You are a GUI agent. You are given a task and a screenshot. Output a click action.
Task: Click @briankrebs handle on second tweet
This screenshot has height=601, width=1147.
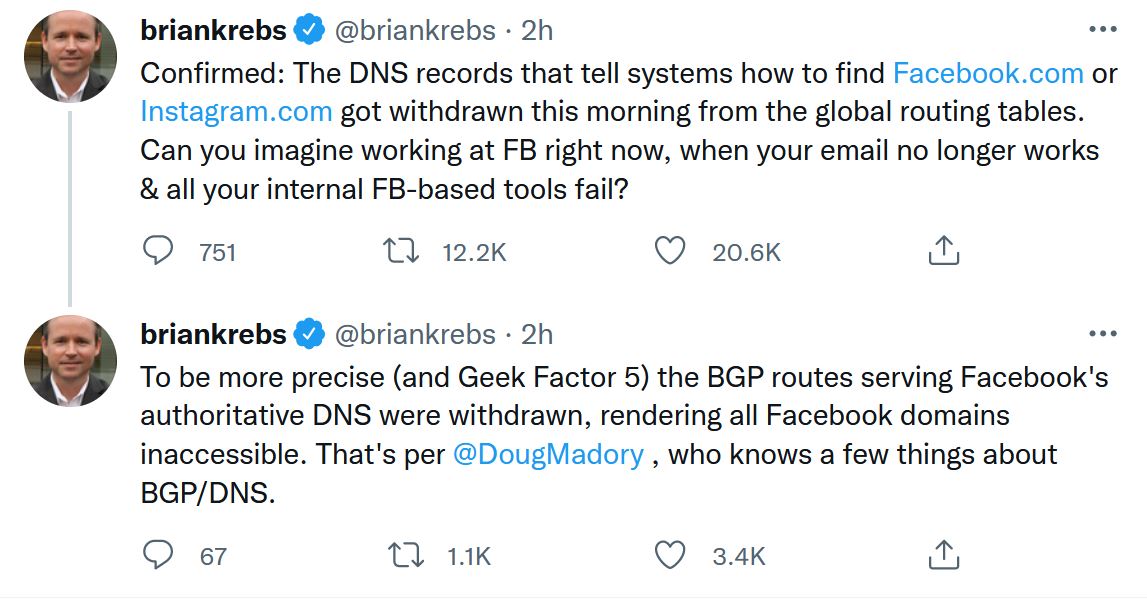(x=414, y=334)
